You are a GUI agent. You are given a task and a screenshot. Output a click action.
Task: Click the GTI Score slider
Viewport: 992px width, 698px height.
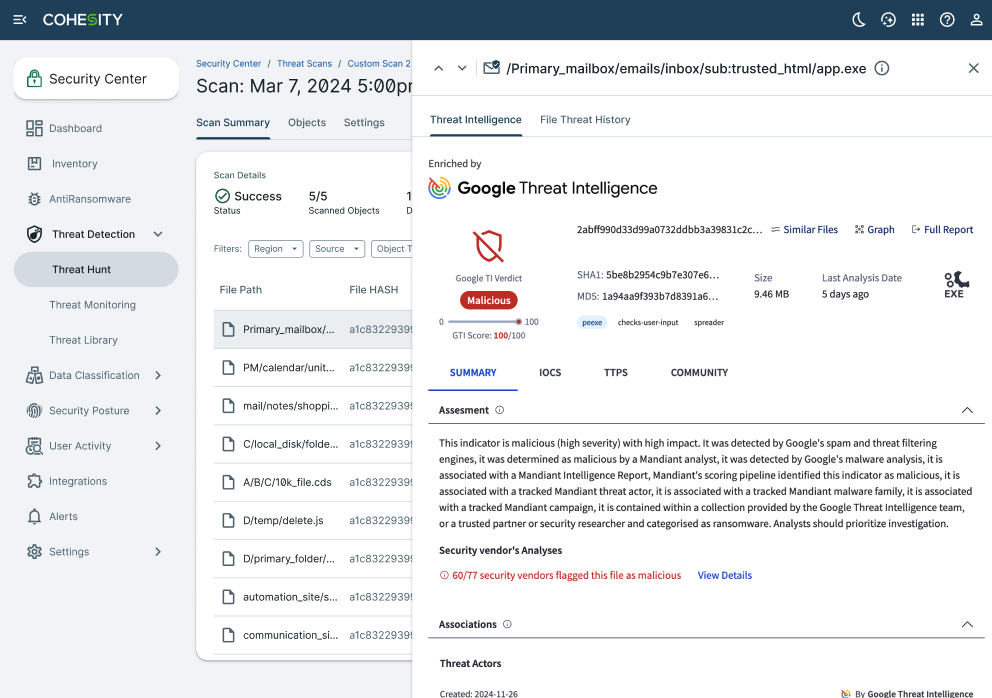pyautogui.click(x=482, y=322)
